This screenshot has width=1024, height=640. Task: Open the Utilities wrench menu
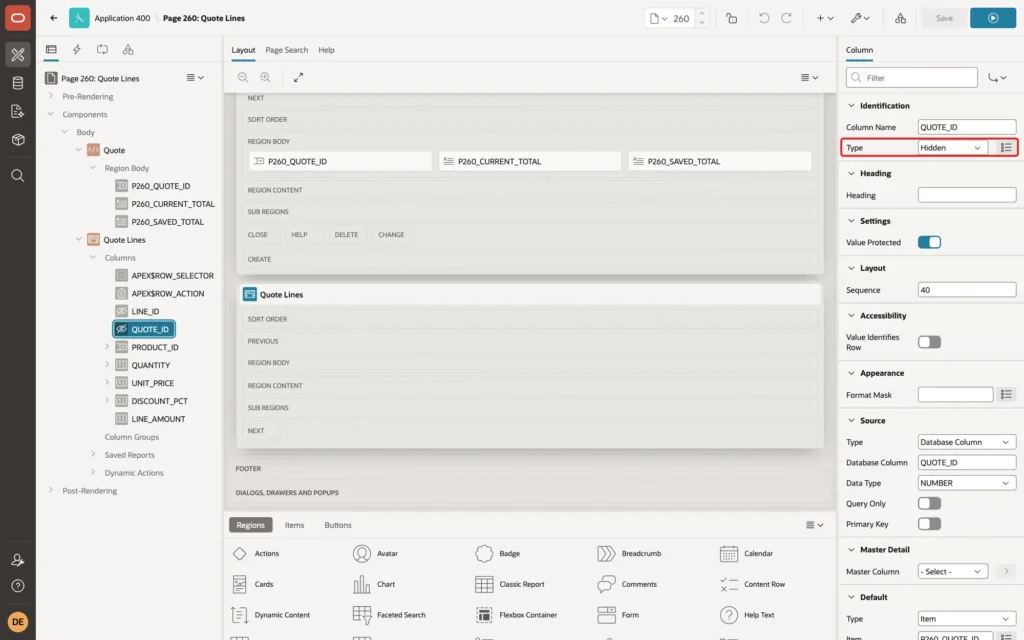click(859, 18)
